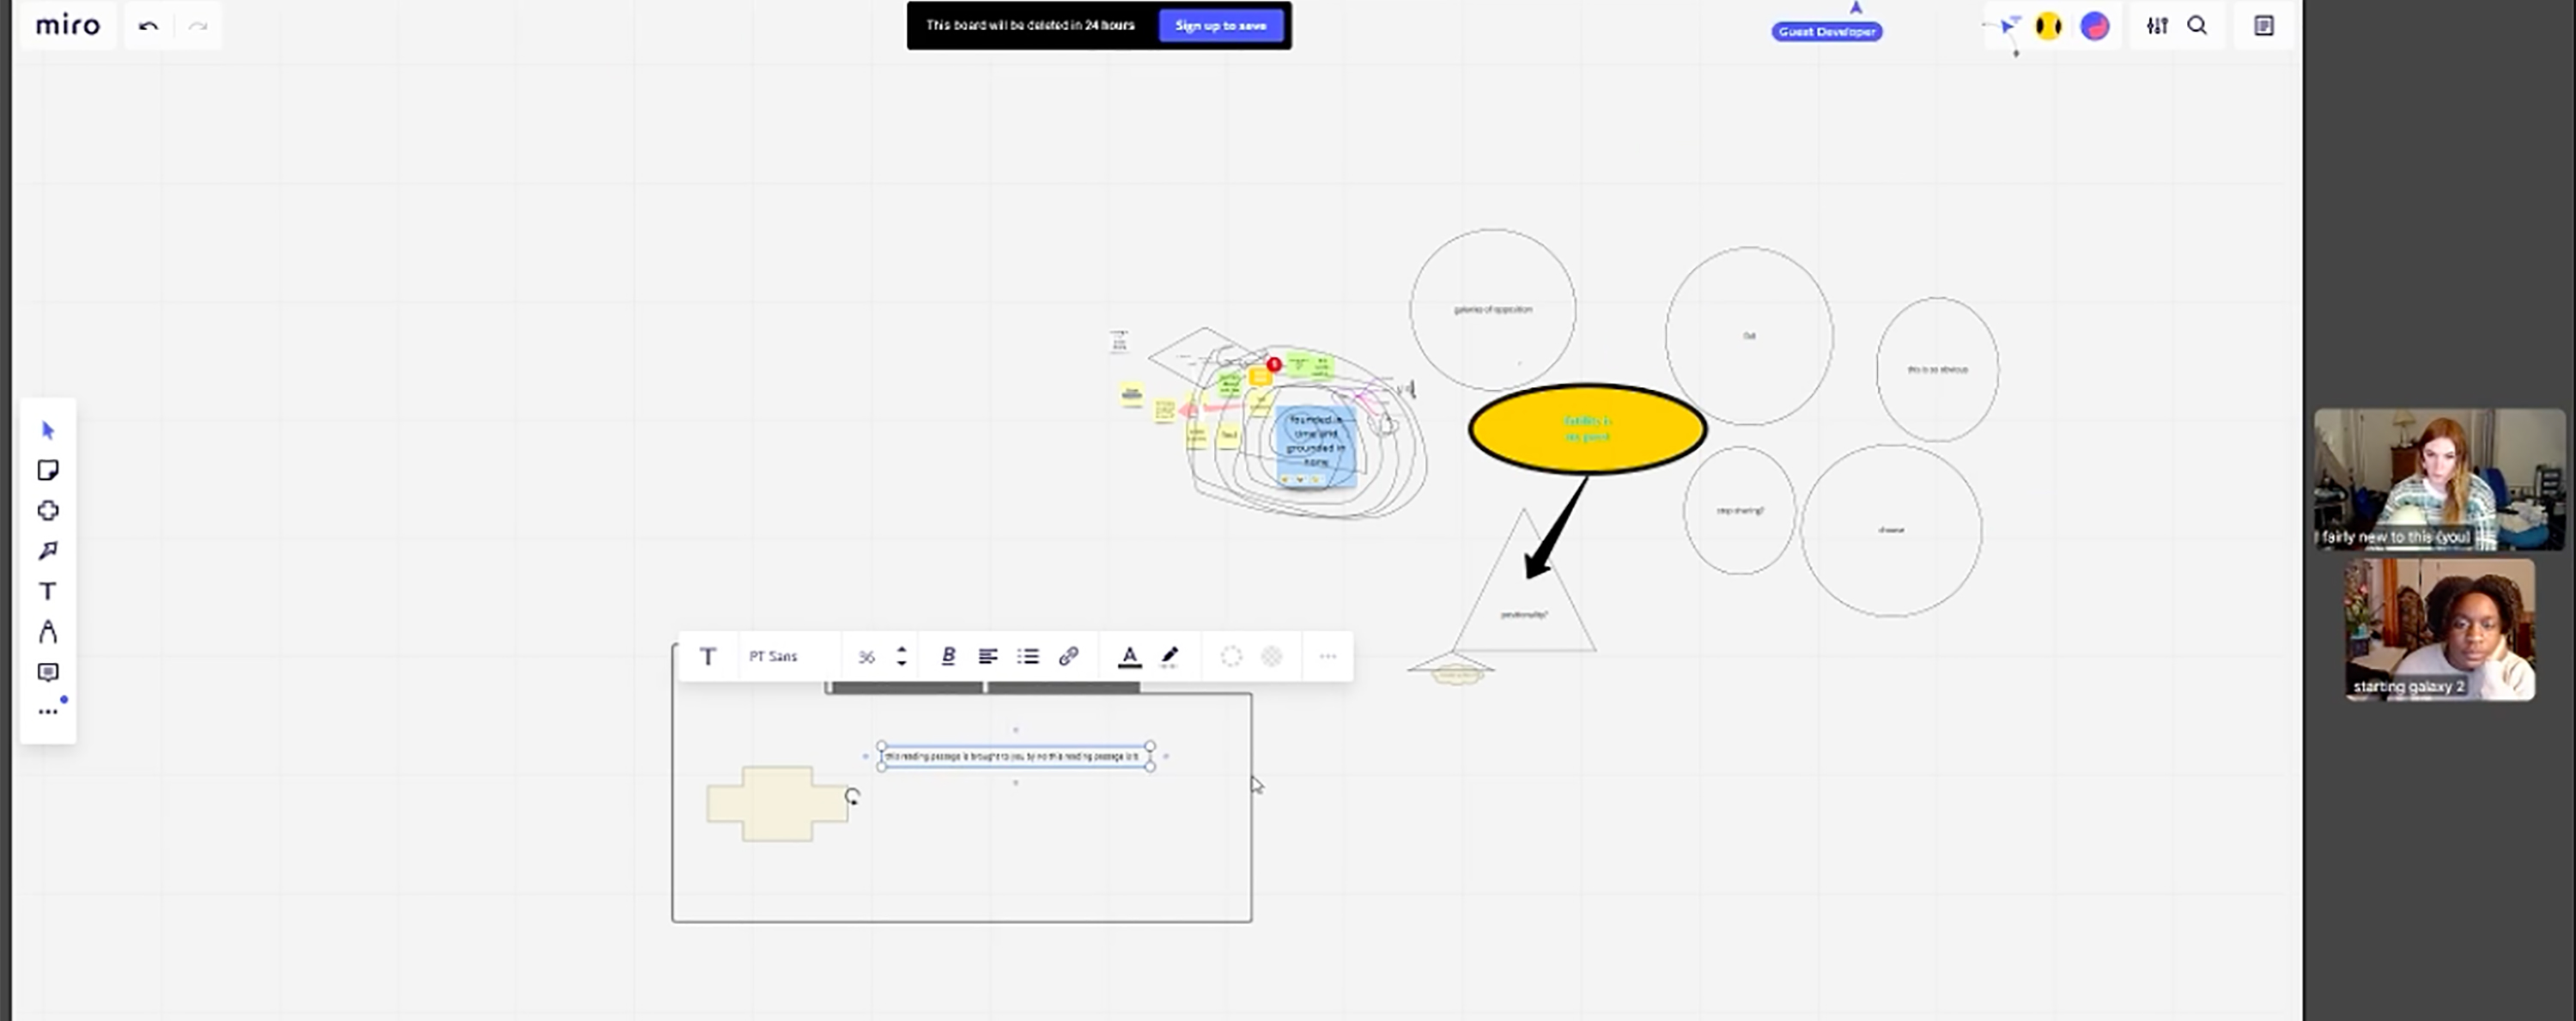
Task: Open board search
Action: [2196, 25]
